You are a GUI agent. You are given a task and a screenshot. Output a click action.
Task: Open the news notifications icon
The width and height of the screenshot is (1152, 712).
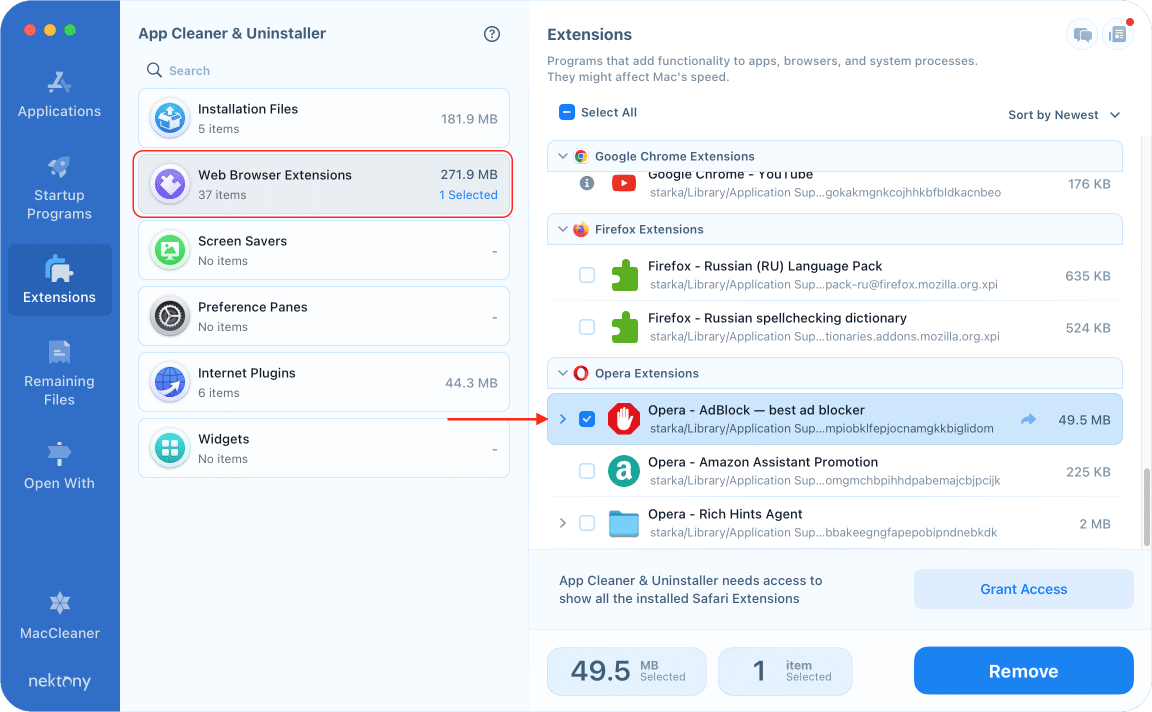point(1117,35)
